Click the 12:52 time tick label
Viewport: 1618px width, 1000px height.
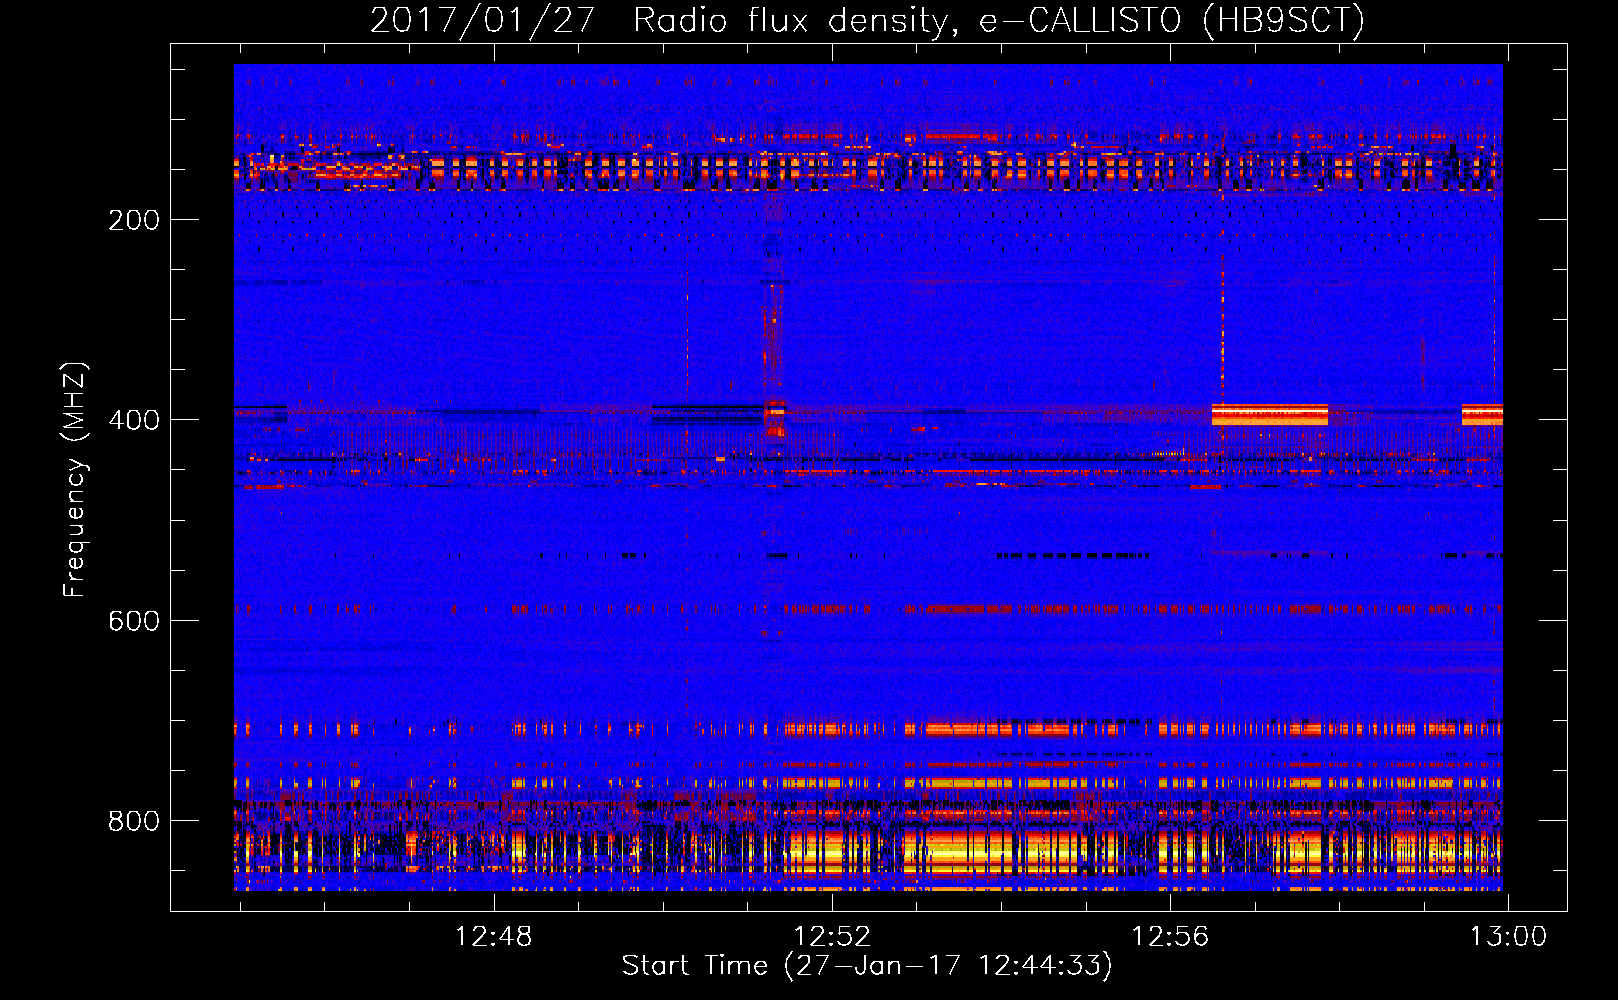(x=832, y=937)
